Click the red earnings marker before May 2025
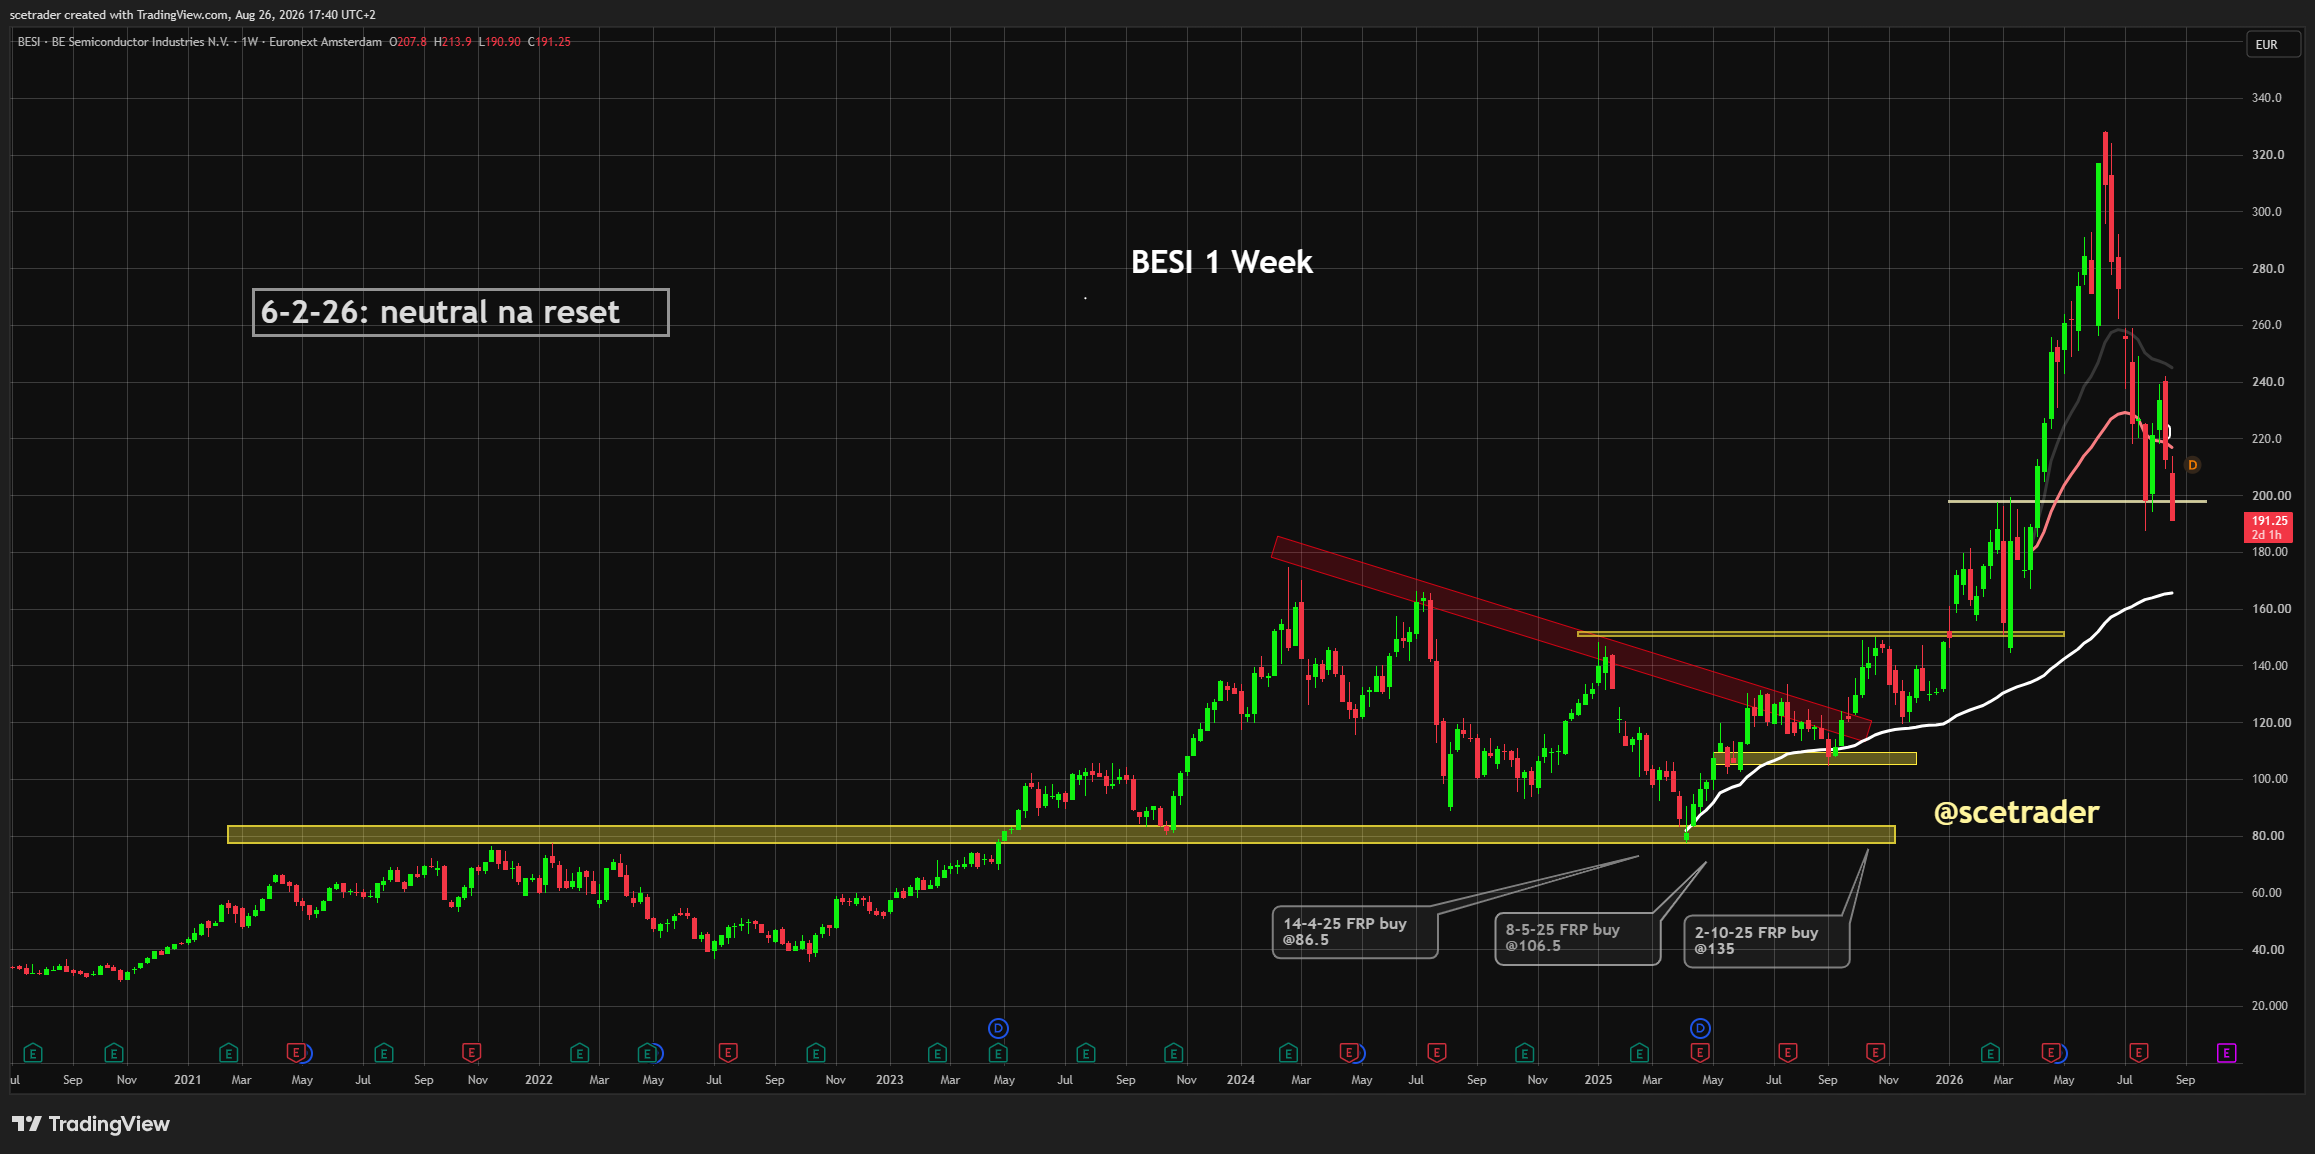Viewport: 2315px width, 1154px height. 1700,1052
